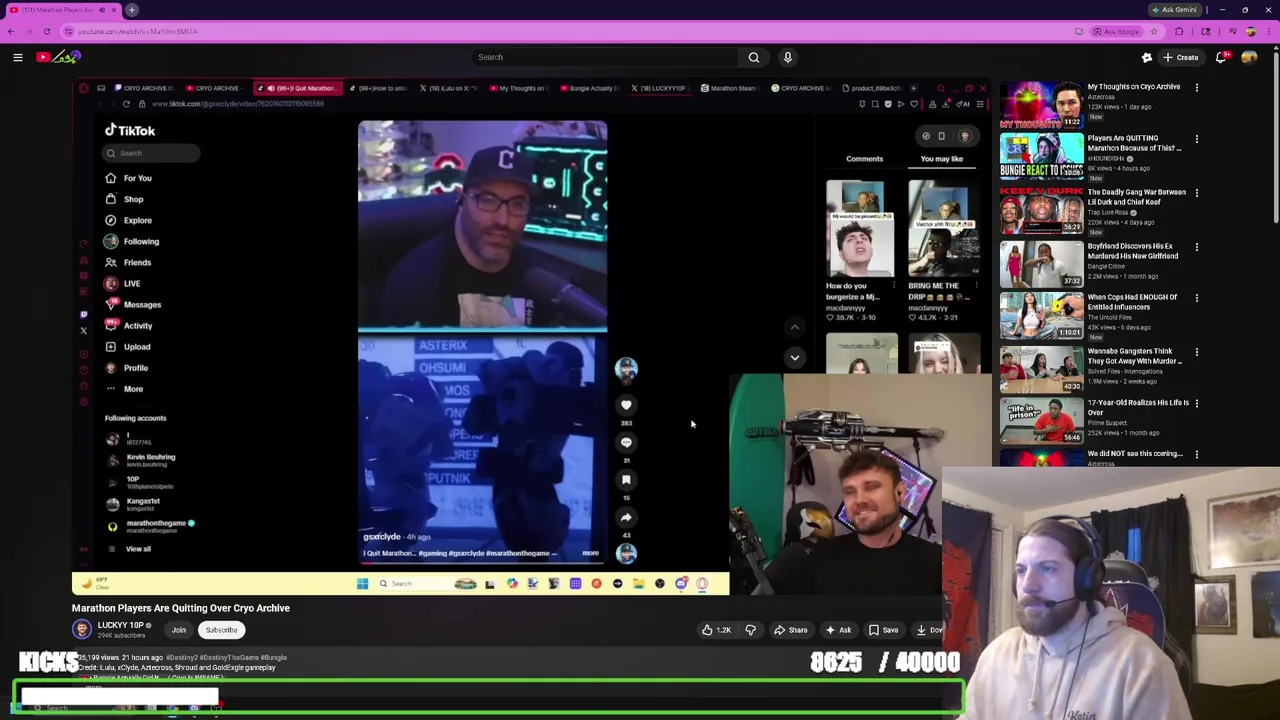Switch to TikTok You may like tab
Screen dimensions: 1280x720
(x=941, y=159)
